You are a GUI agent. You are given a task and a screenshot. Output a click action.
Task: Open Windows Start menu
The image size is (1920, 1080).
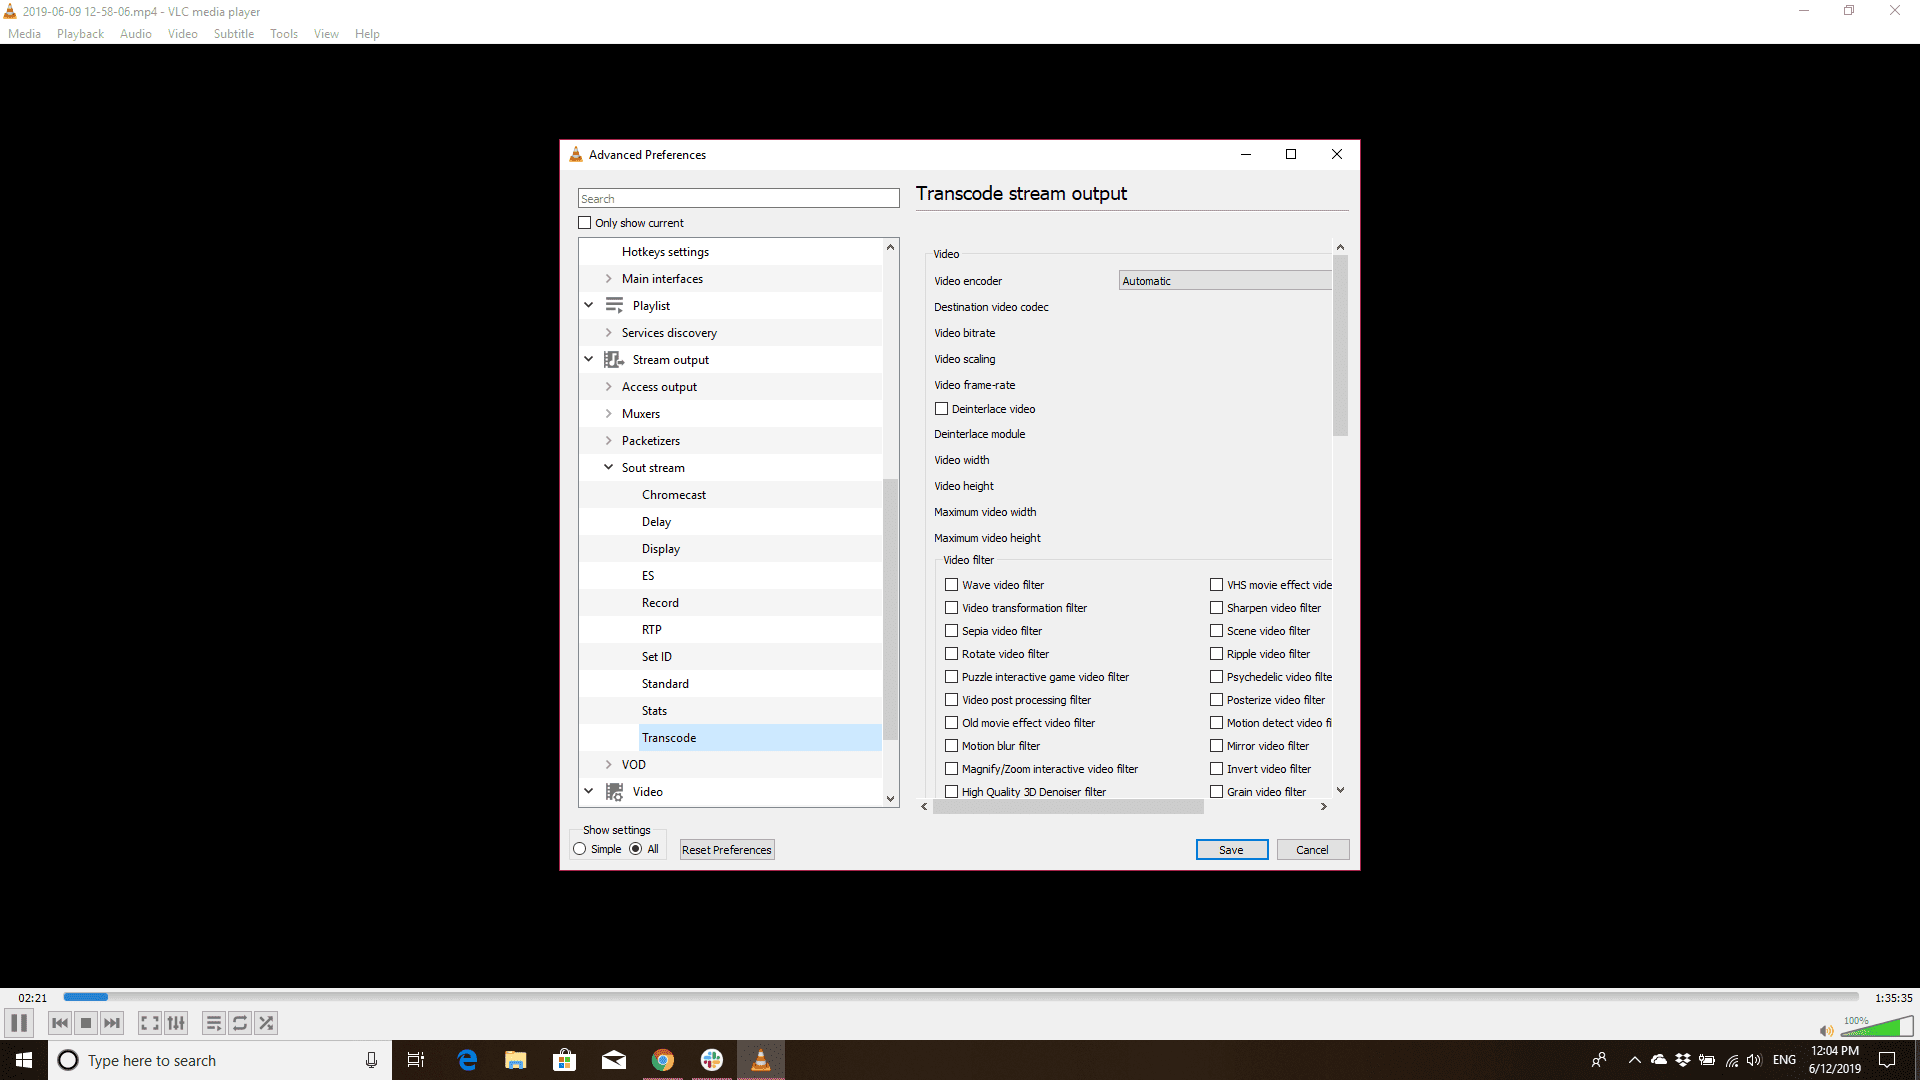pyautogui.click(x=24, y=1060)
